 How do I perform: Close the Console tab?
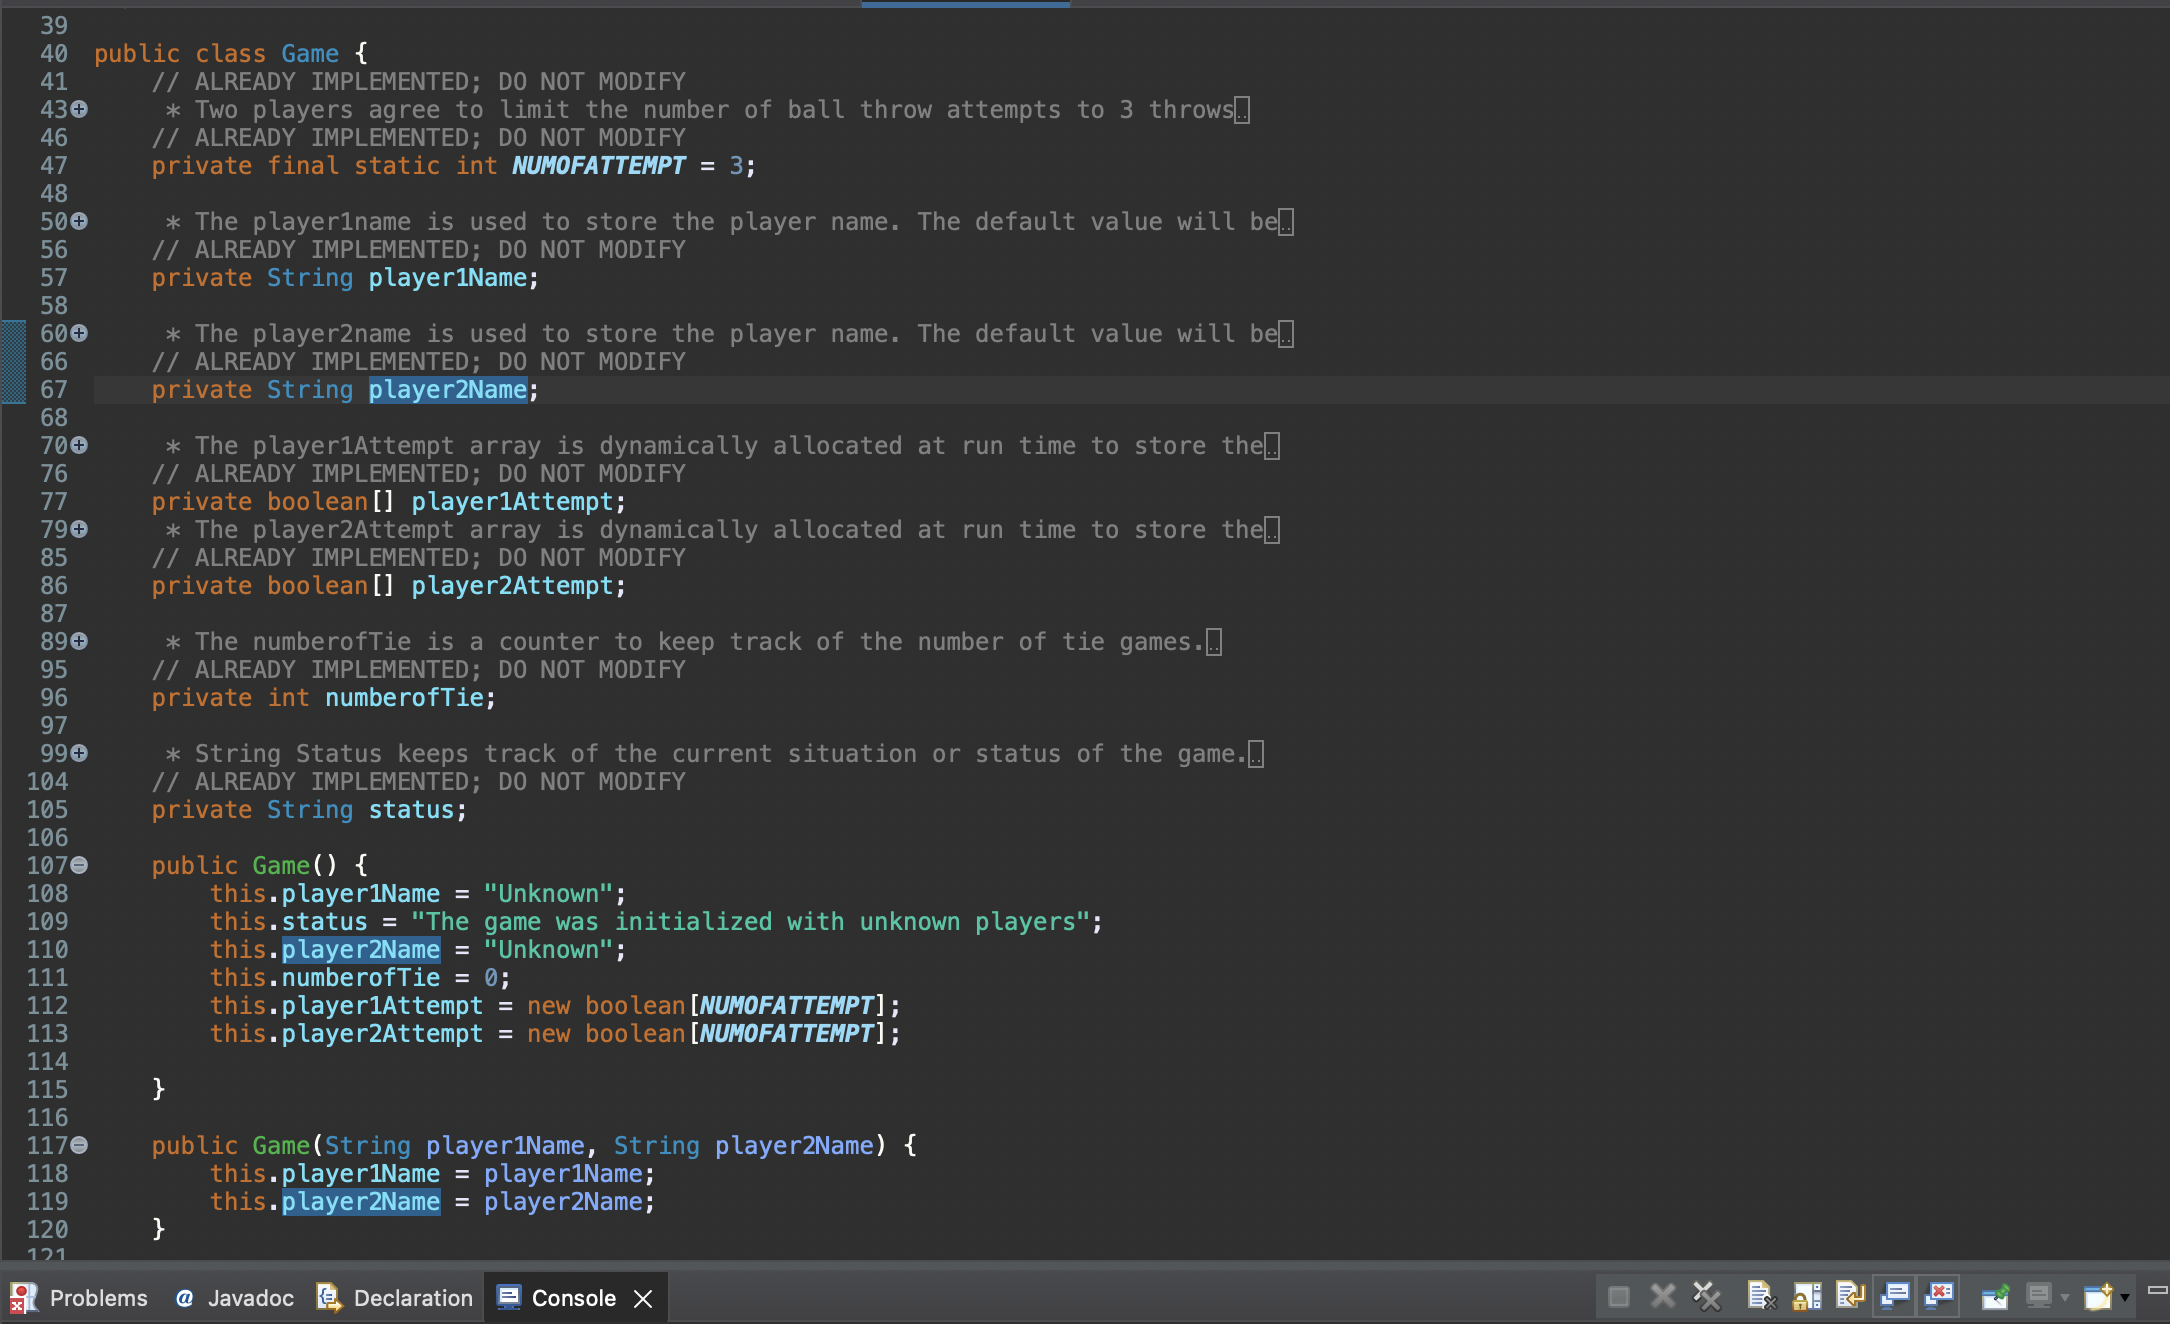click(x=643, y=1298)
